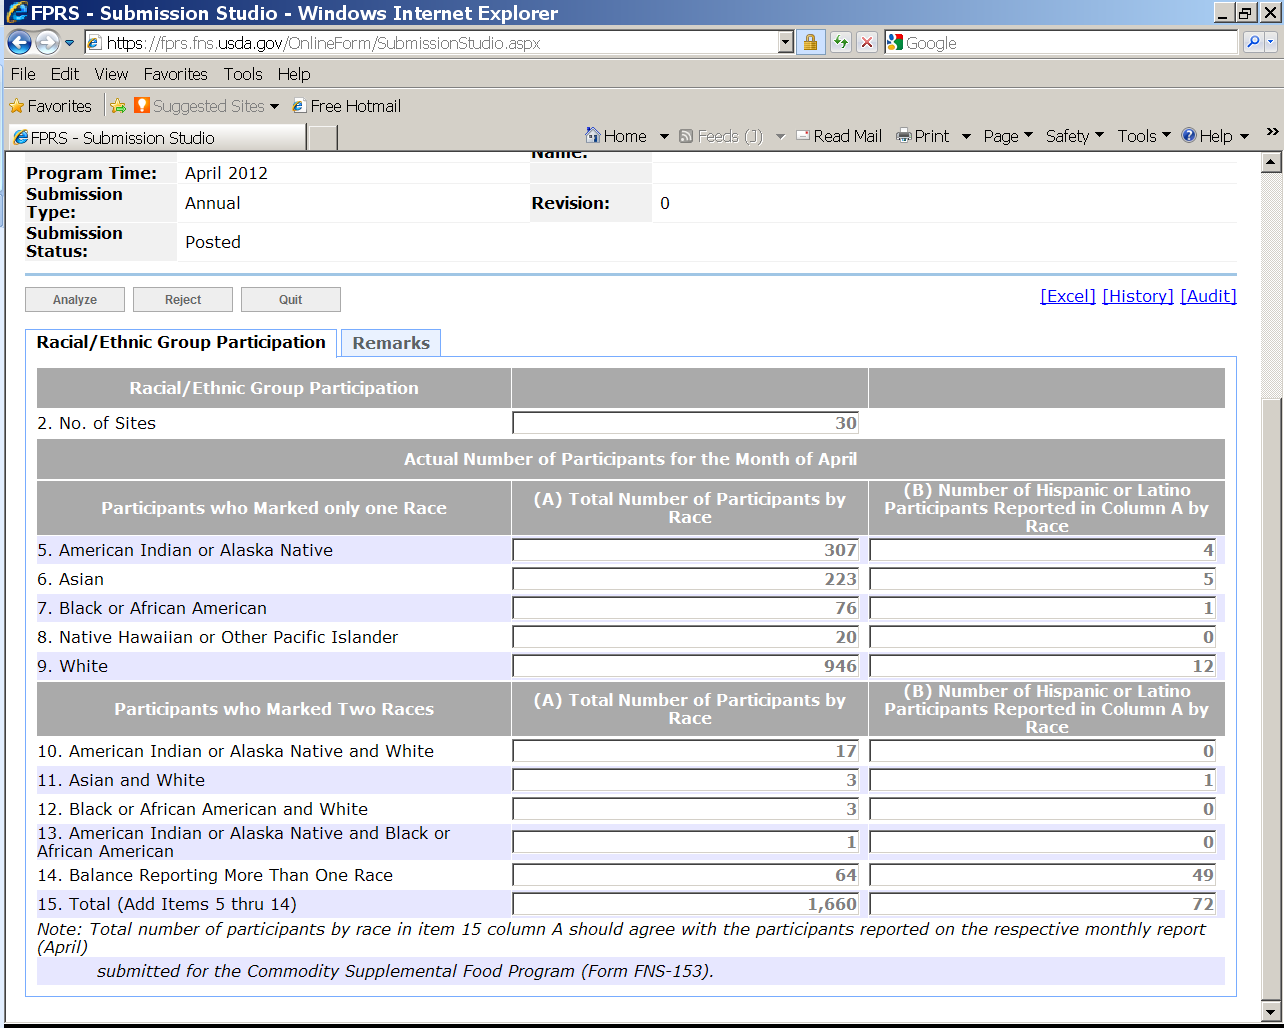1284x1028 pixels.
Task: Click the Stop loading X icon
Action: click(x=867, y=43)
